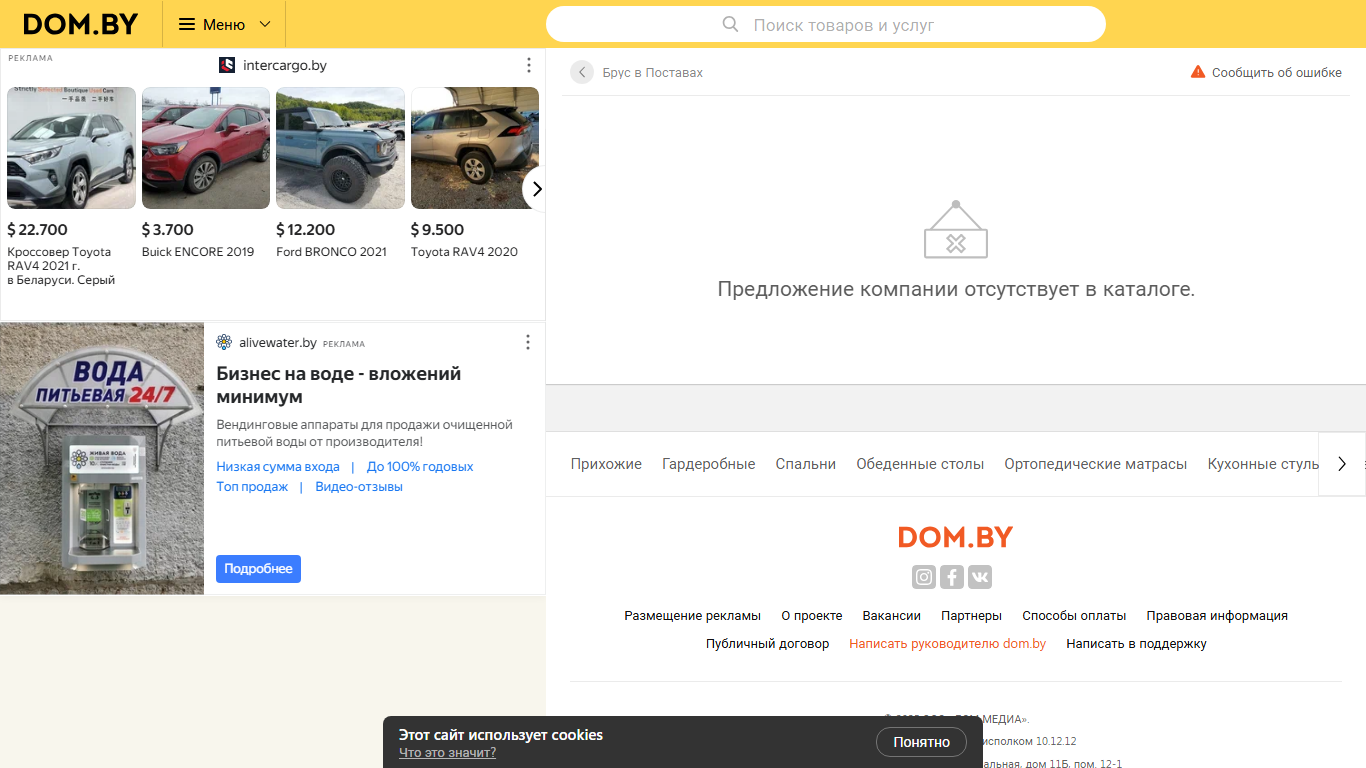Image resolution: width=1366 pixels, height=768 pixels.
Task: Open the alivewater.by advertiser link
Action: point(278,343)
